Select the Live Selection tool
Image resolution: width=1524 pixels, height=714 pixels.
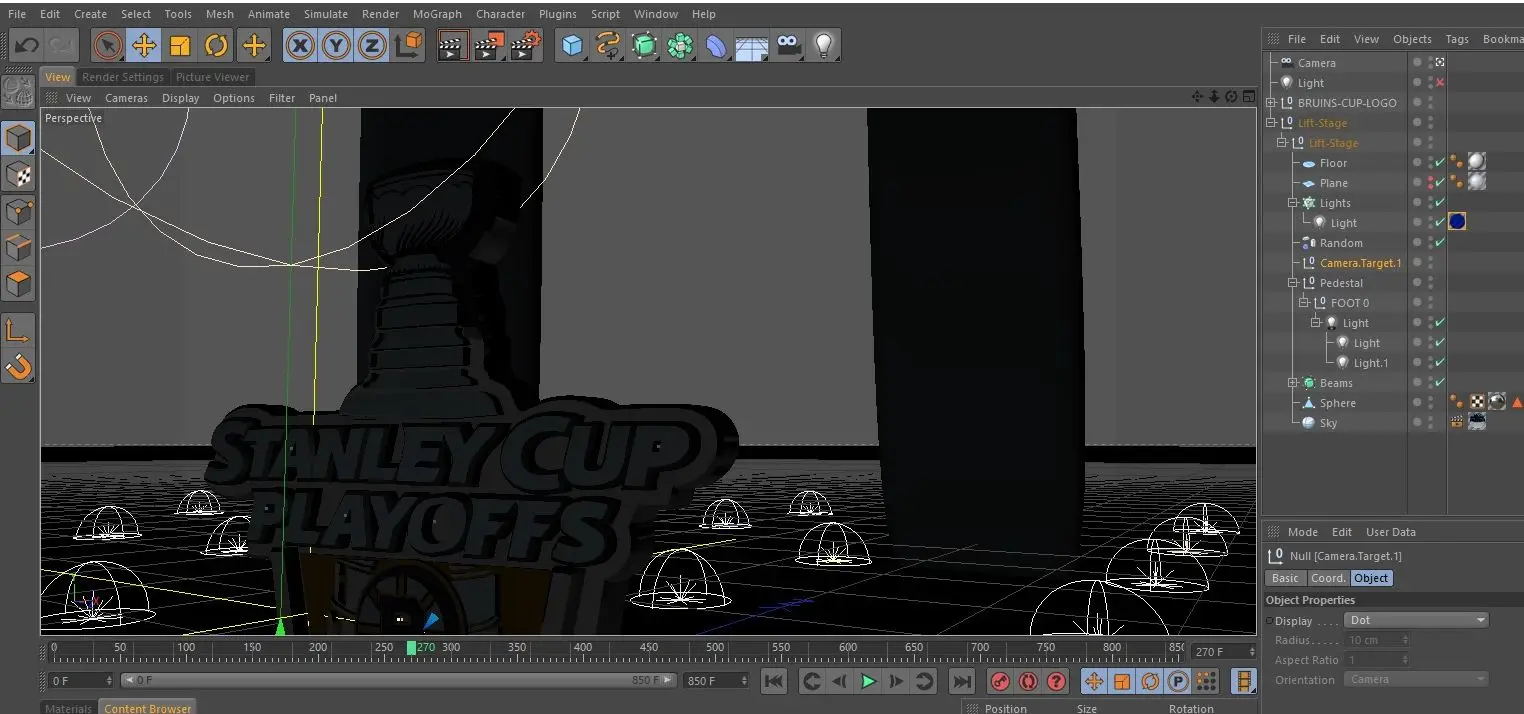click(x=108, y=45)
